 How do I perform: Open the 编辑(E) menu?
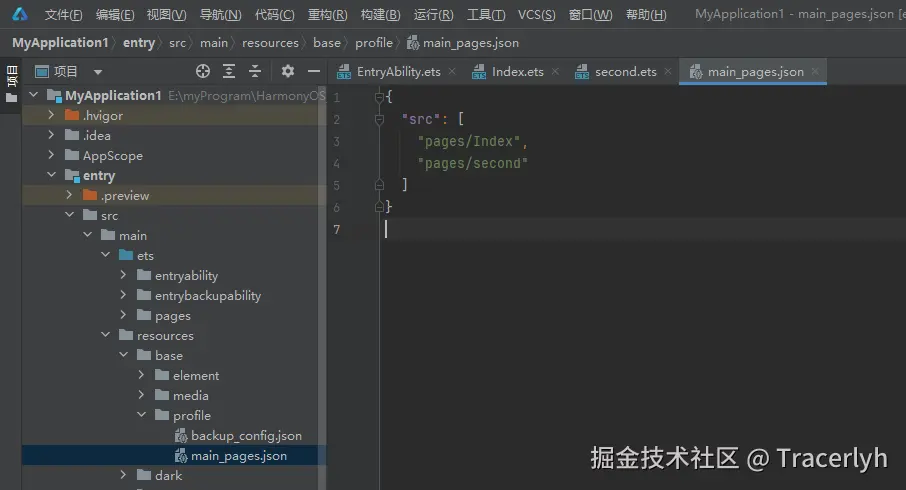115,14
